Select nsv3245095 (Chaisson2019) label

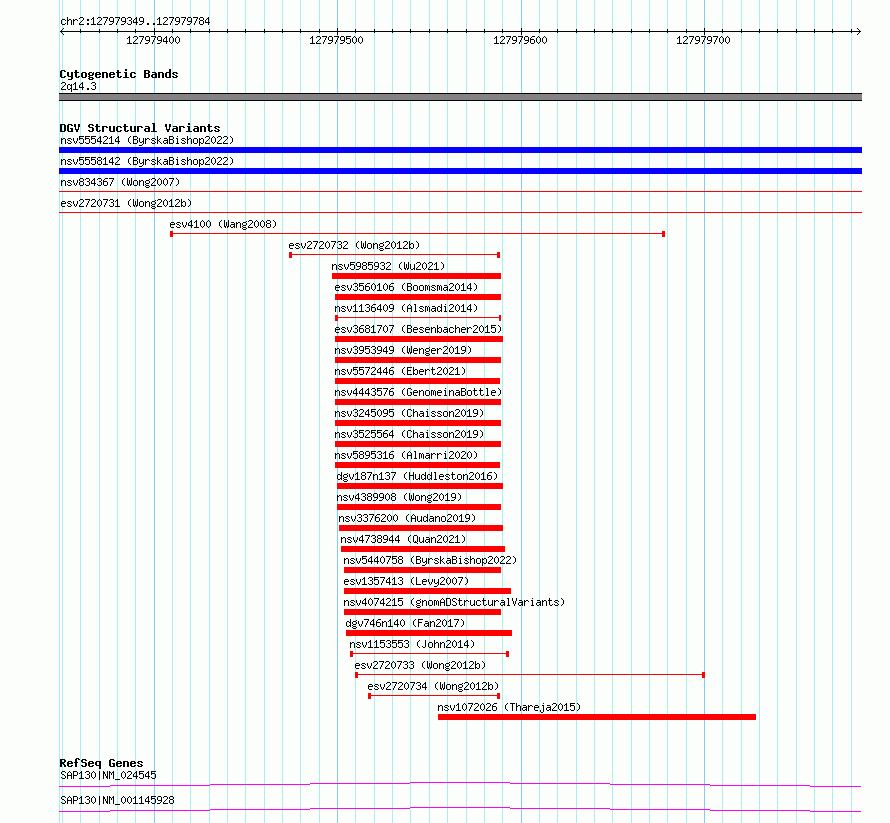(409, 413)
